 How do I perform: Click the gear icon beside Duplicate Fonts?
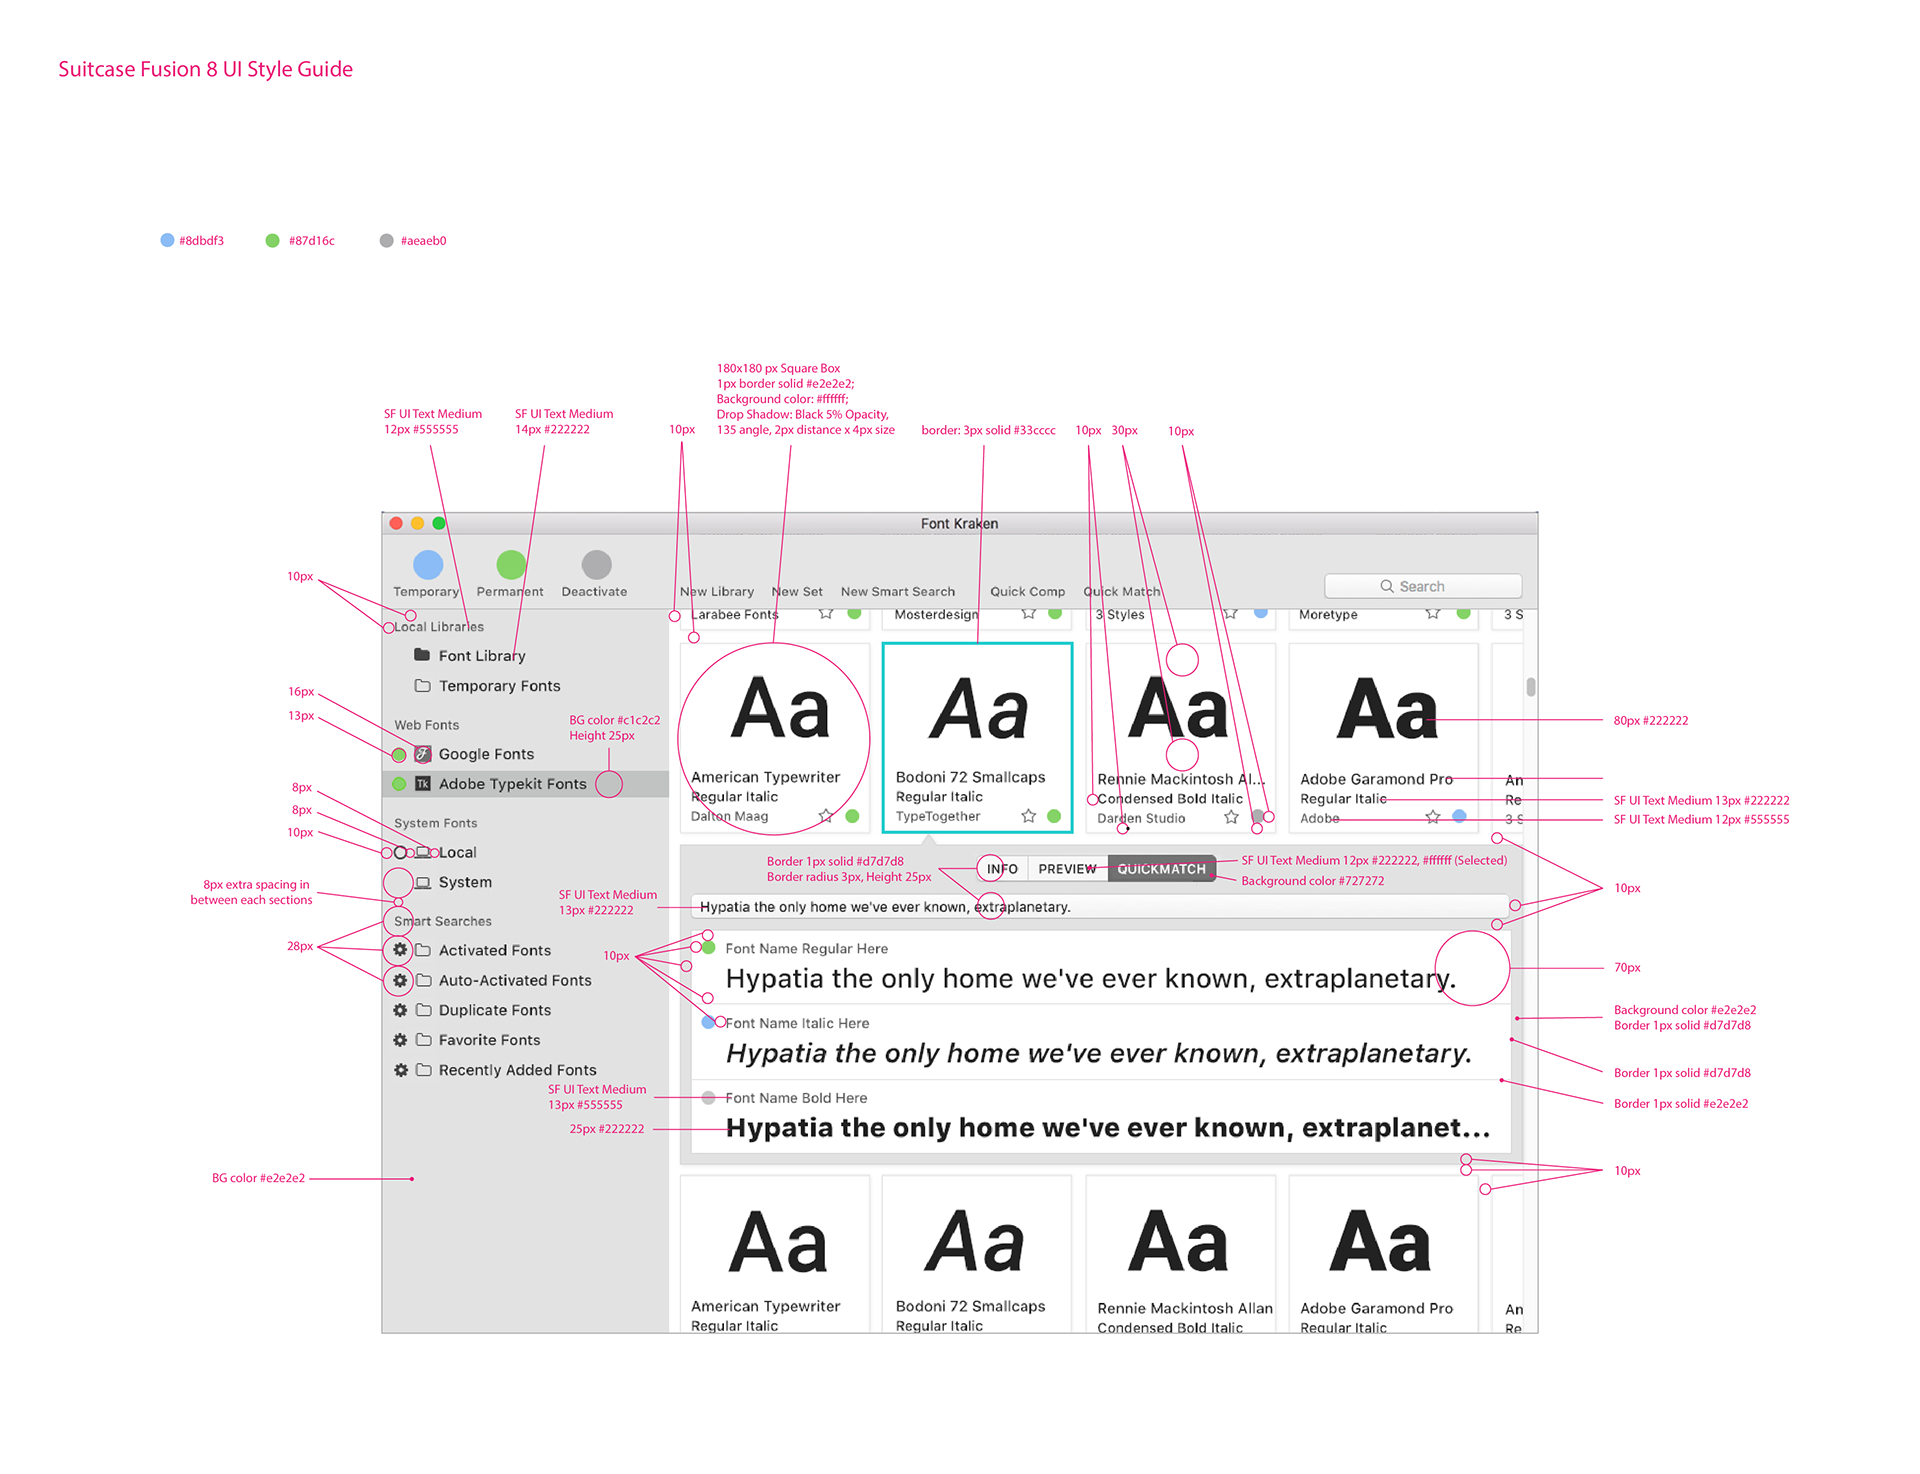[400, 1010]
